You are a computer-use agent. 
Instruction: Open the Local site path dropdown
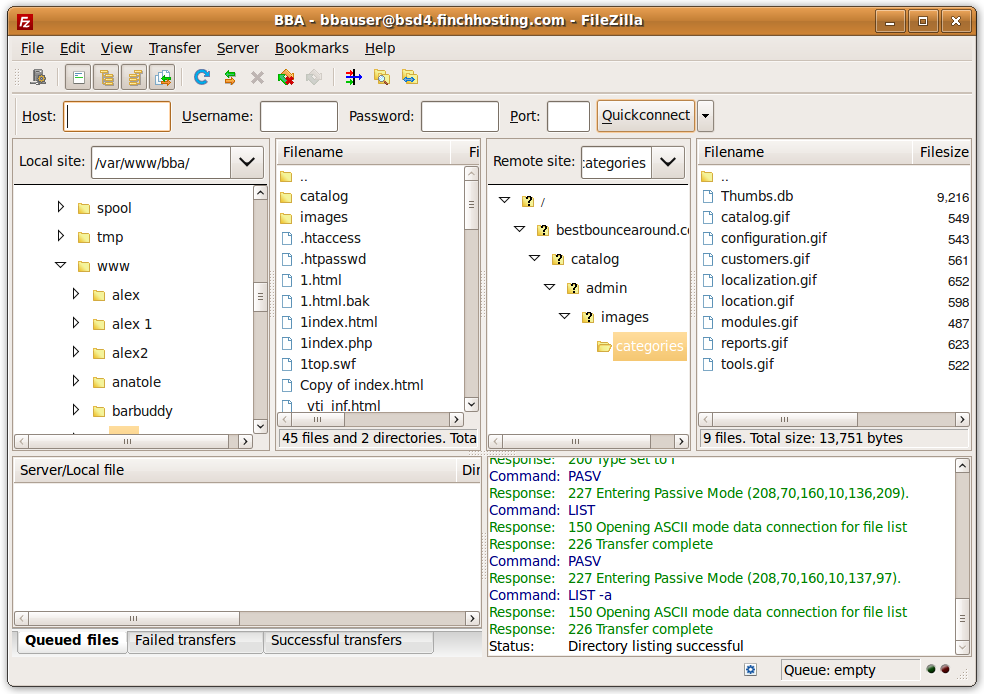coord(247,162)
